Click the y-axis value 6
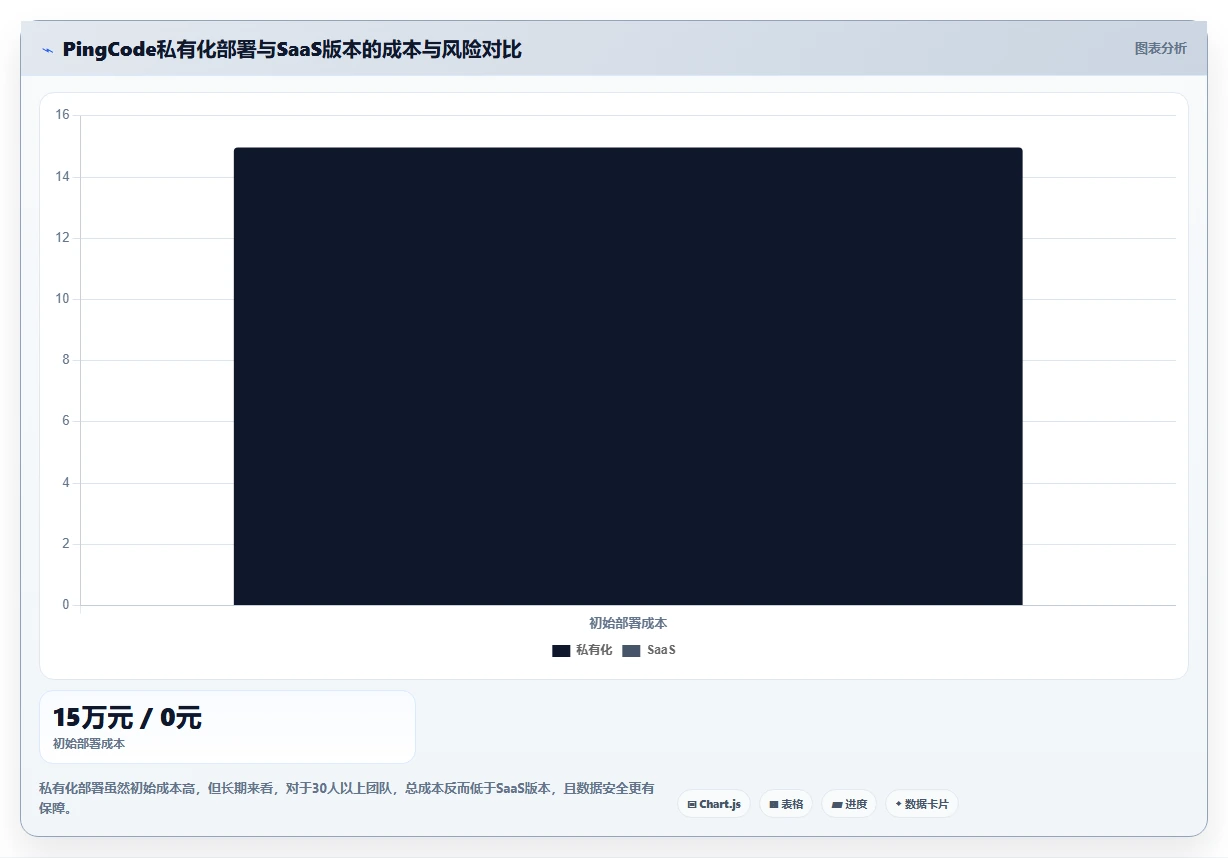The image size is (1228, 858). [x=66, y=421]
